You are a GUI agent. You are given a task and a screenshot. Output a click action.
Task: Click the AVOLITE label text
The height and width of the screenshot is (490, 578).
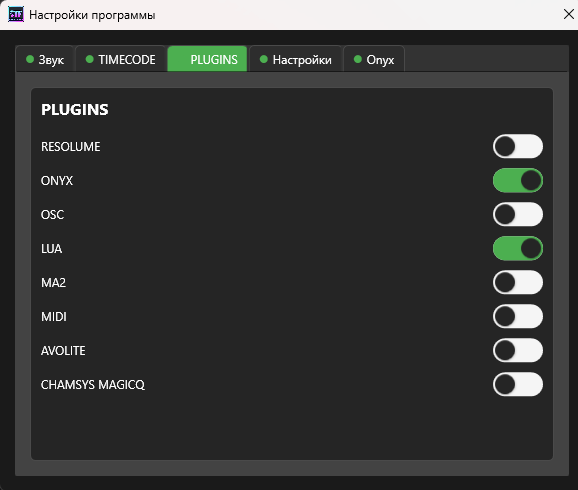coord(63,351)
